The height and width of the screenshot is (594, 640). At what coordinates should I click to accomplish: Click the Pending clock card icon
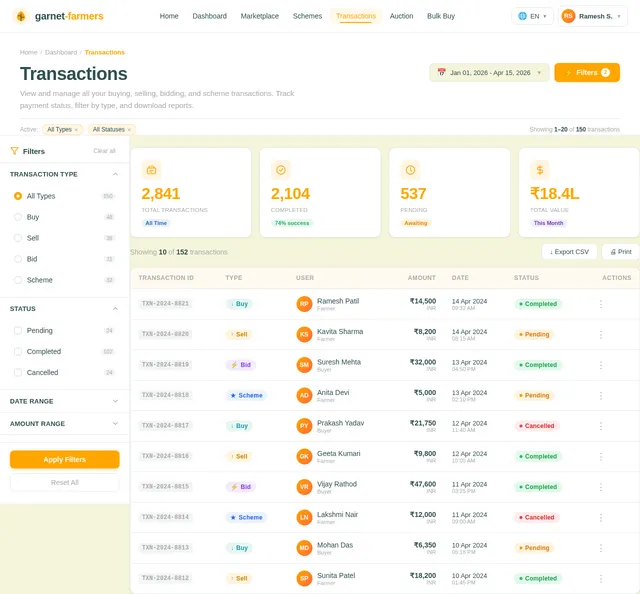(410, 170)
